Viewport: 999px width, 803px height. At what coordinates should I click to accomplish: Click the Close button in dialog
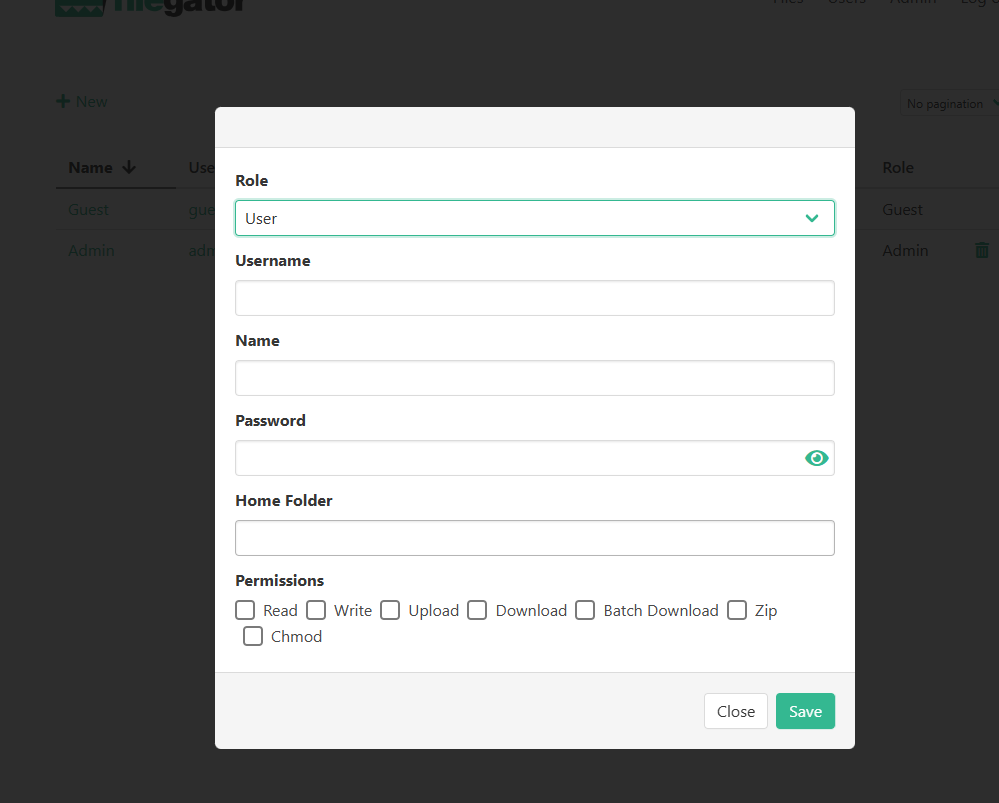pyautogui.click(x=736, y=711)
